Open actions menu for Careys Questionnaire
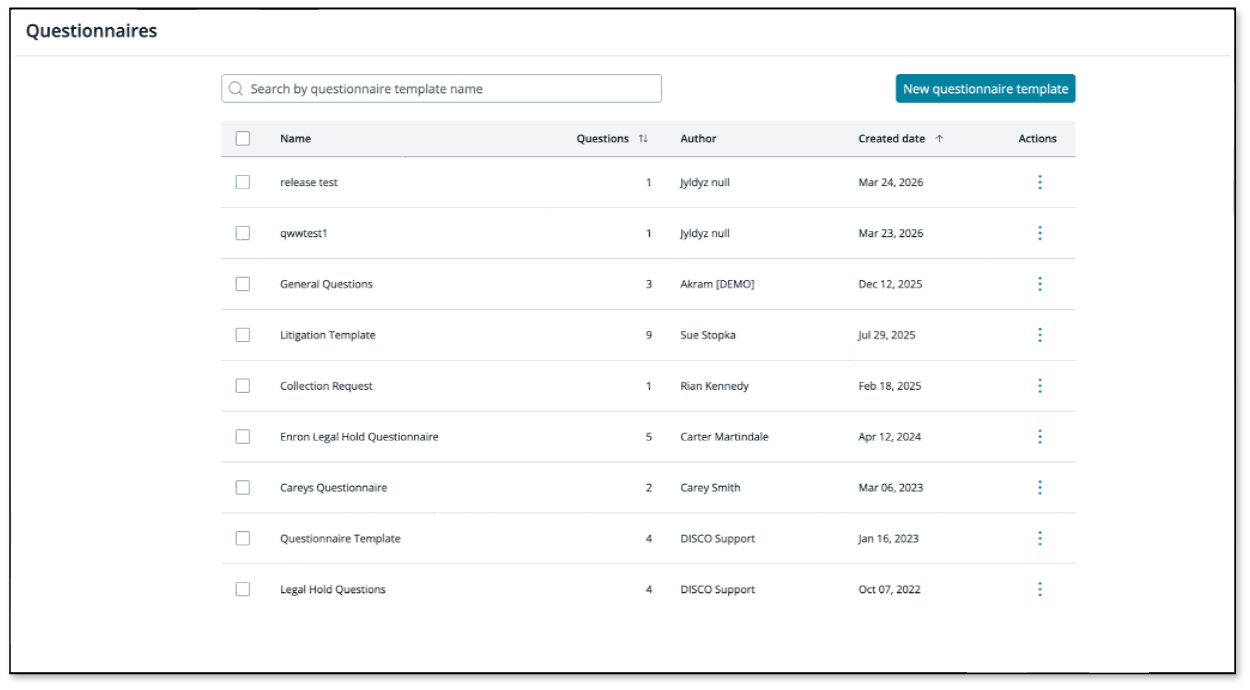The height and width of the screenshot is (690, 1250). tap(1040, 488)
